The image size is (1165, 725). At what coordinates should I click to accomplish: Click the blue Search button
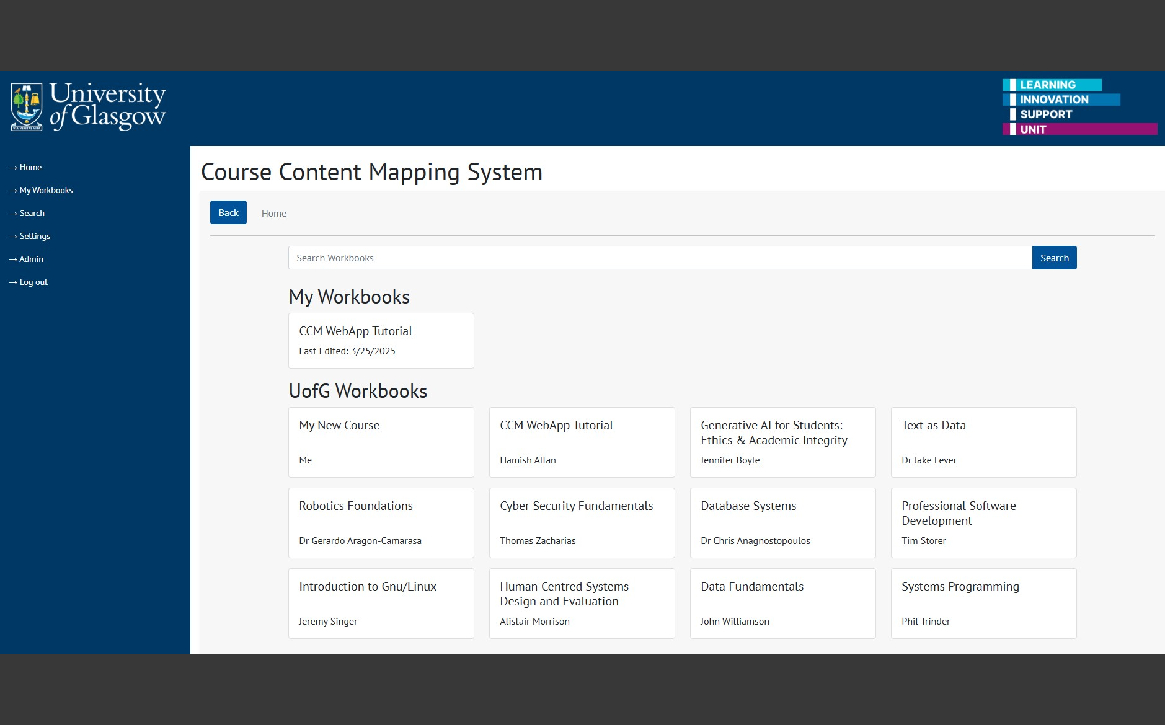1054,258
